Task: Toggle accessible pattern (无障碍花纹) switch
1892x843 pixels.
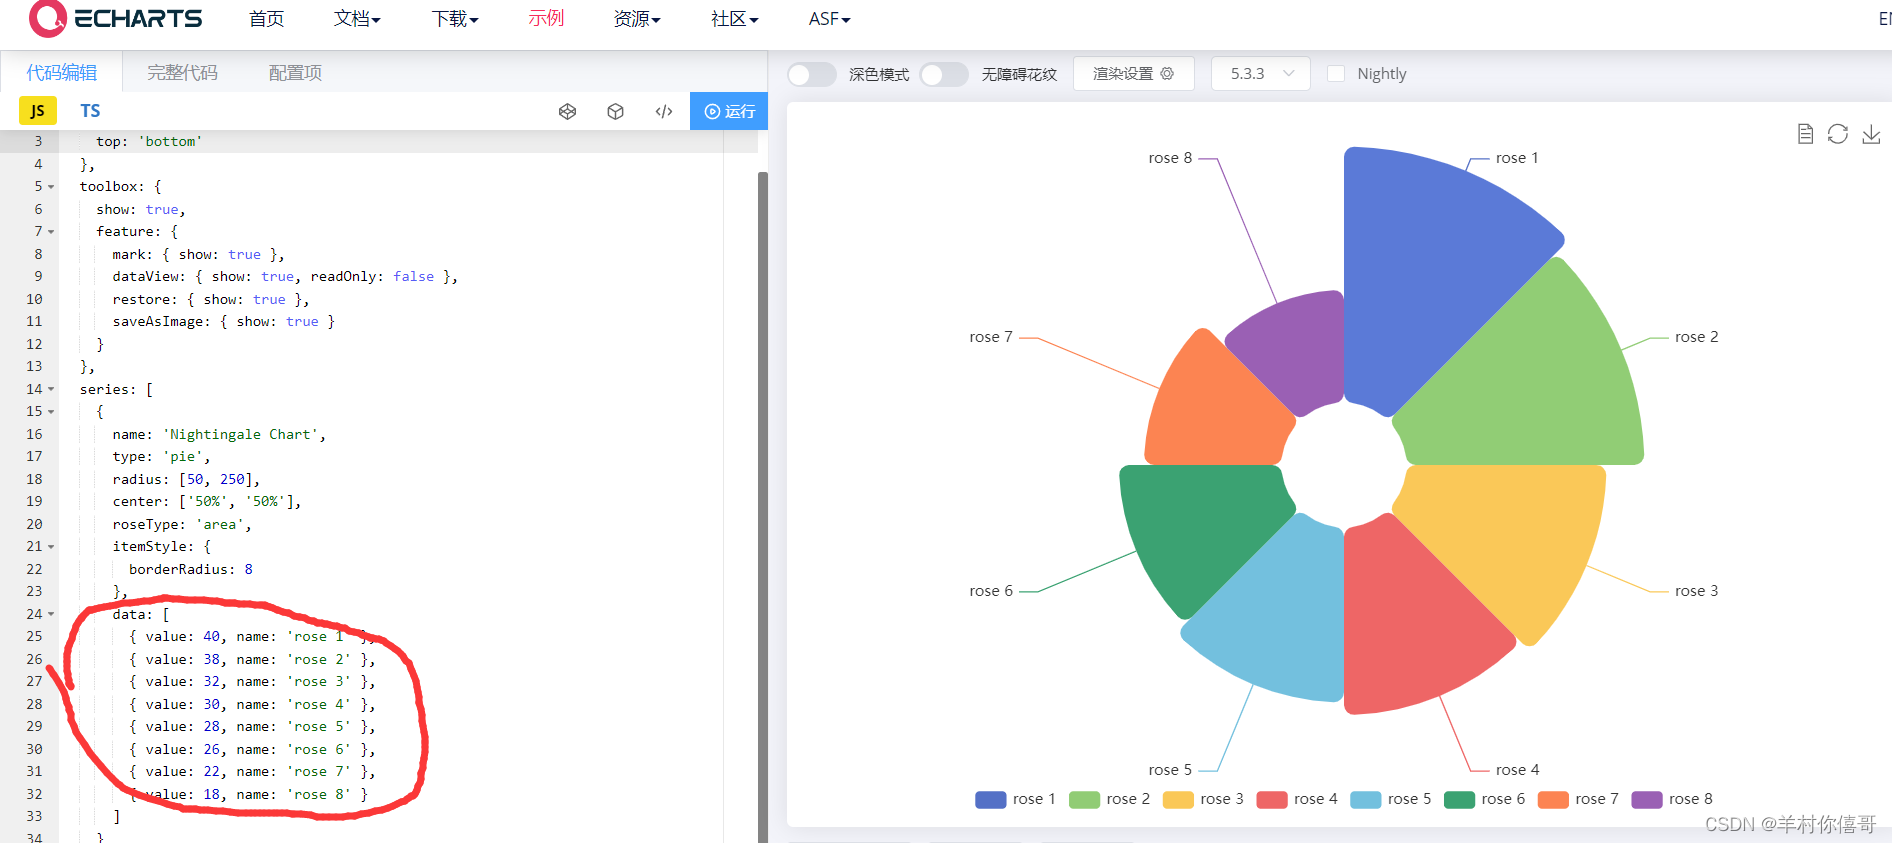Action: click(944, 74)
